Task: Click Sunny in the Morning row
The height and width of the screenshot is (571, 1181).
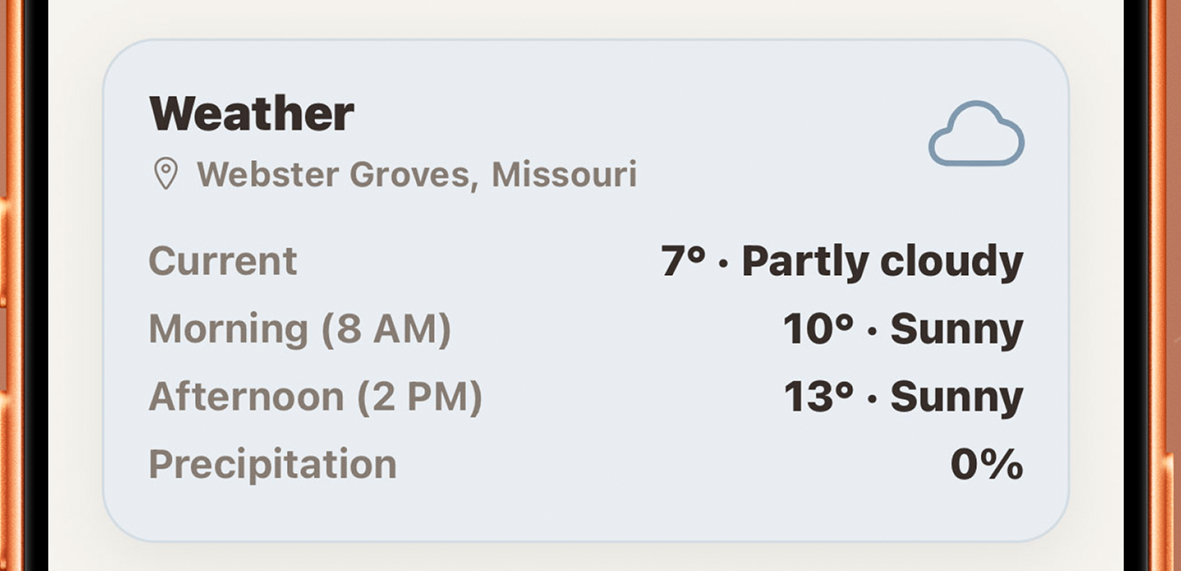Action: [956, 329]
